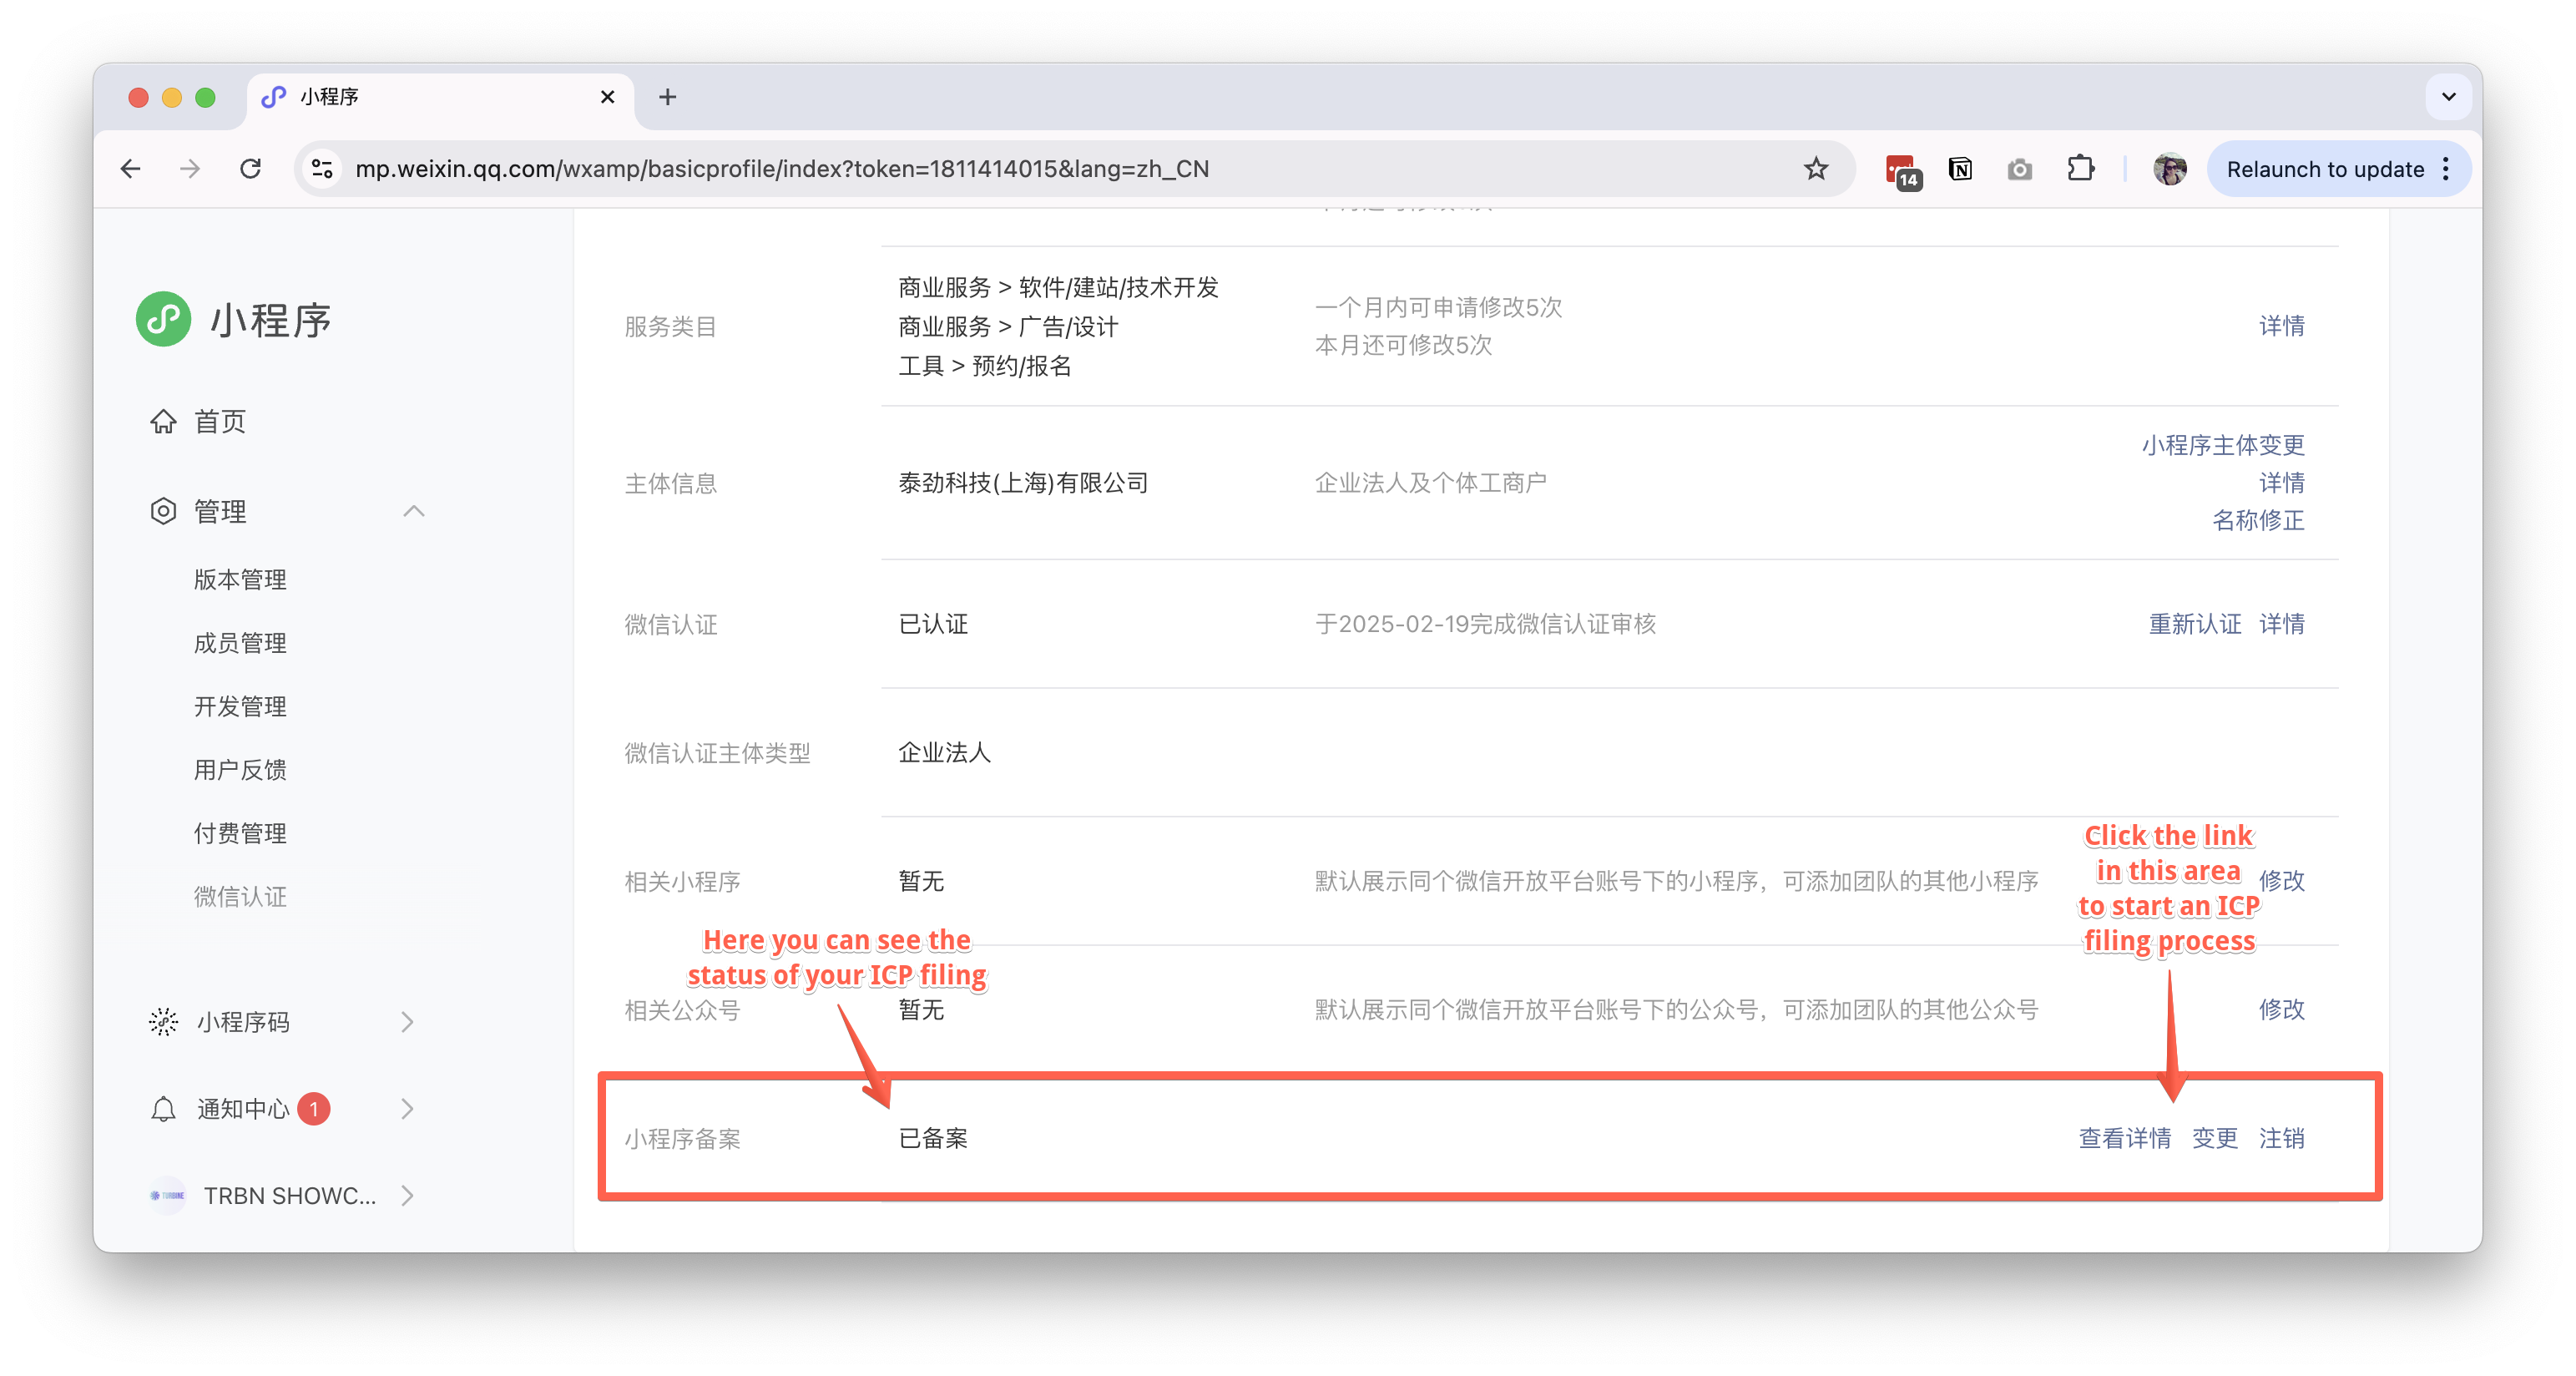Image resolution: width=2576 pixels, height=1376 pixels.
Task: Open the camera screenshot extension
Action: pyautogui.click(x=2019, y=169)
